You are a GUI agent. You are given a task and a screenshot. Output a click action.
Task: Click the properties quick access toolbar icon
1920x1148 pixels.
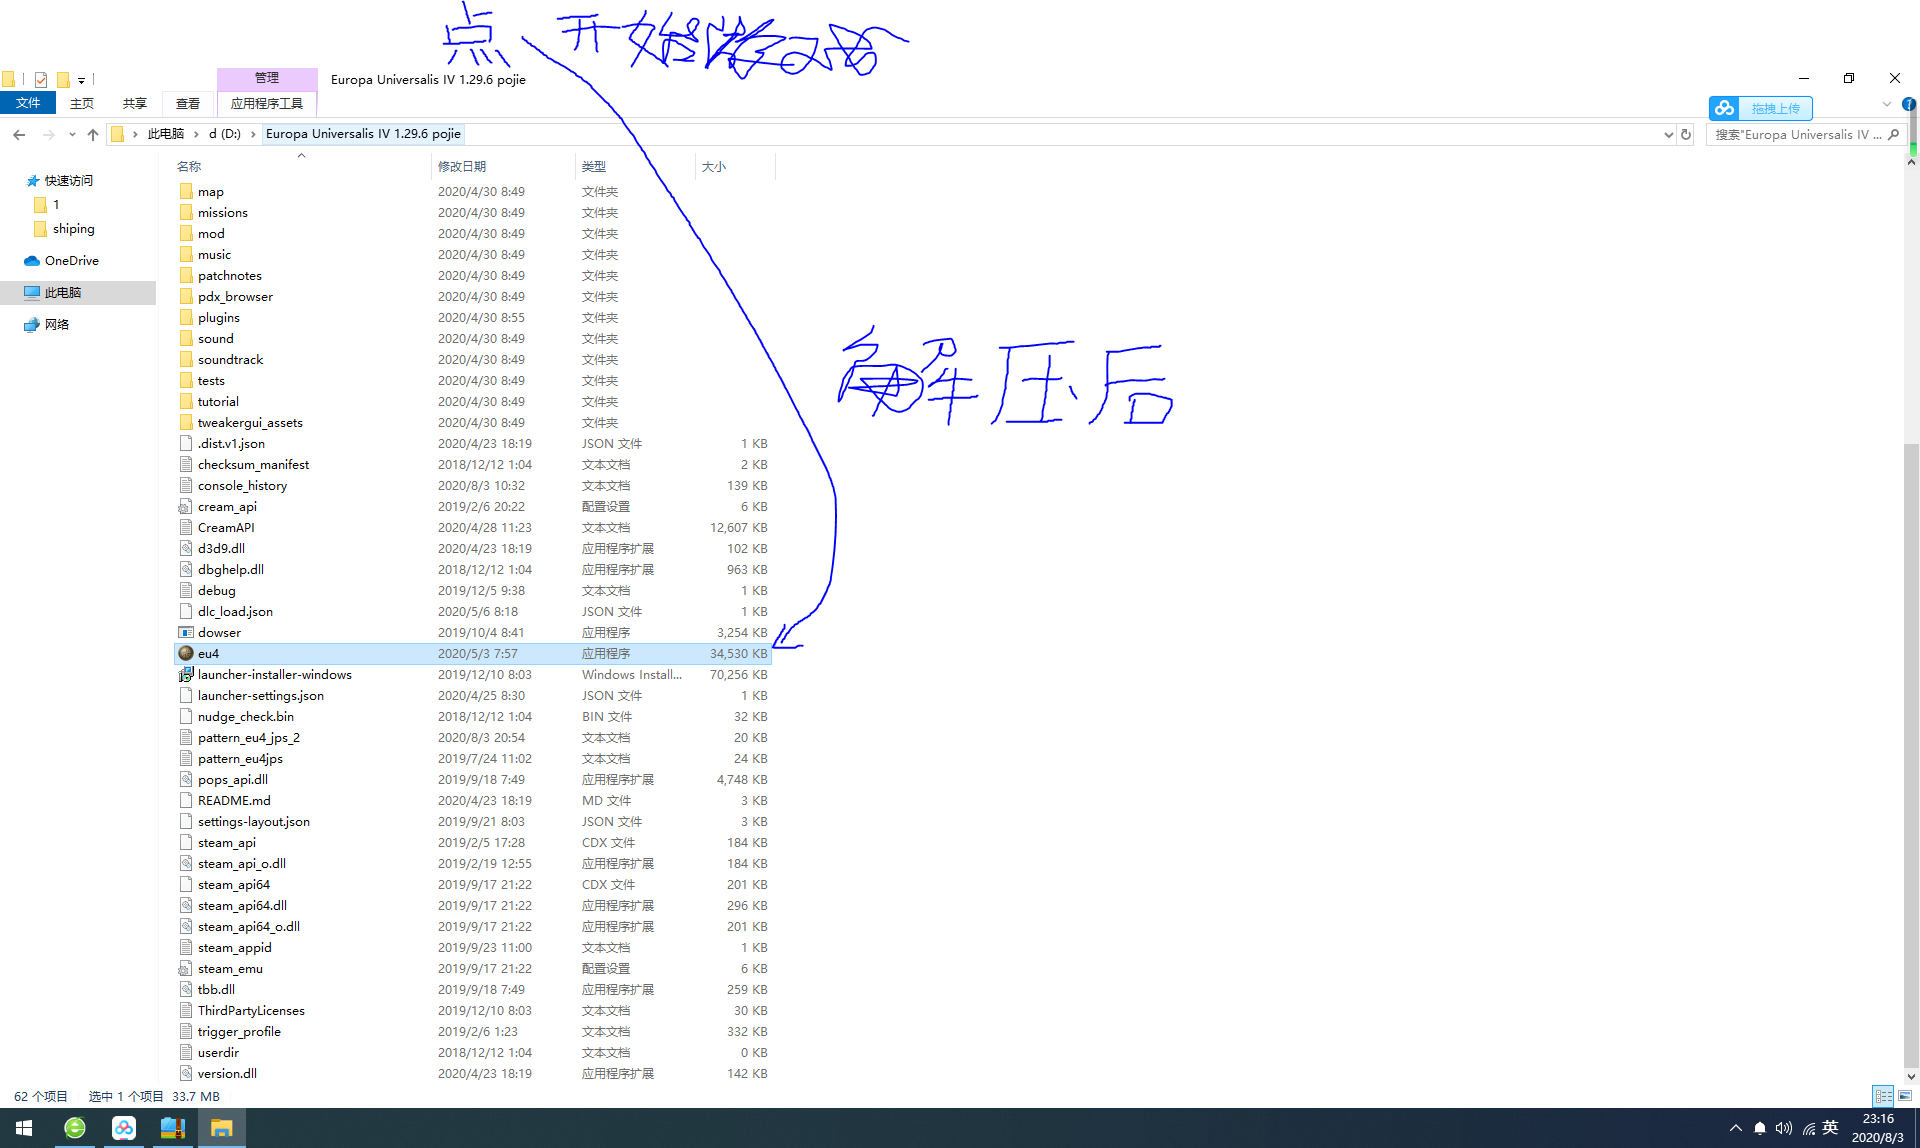pyautogui.click(x=41, y=79)
